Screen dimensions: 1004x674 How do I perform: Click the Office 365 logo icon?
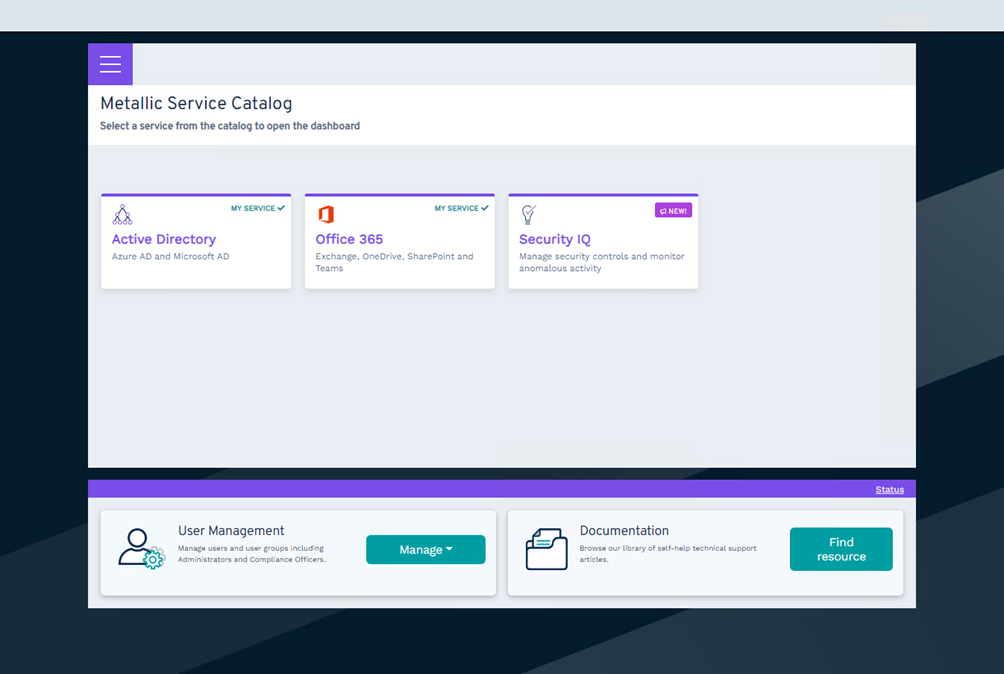point(326,214)
